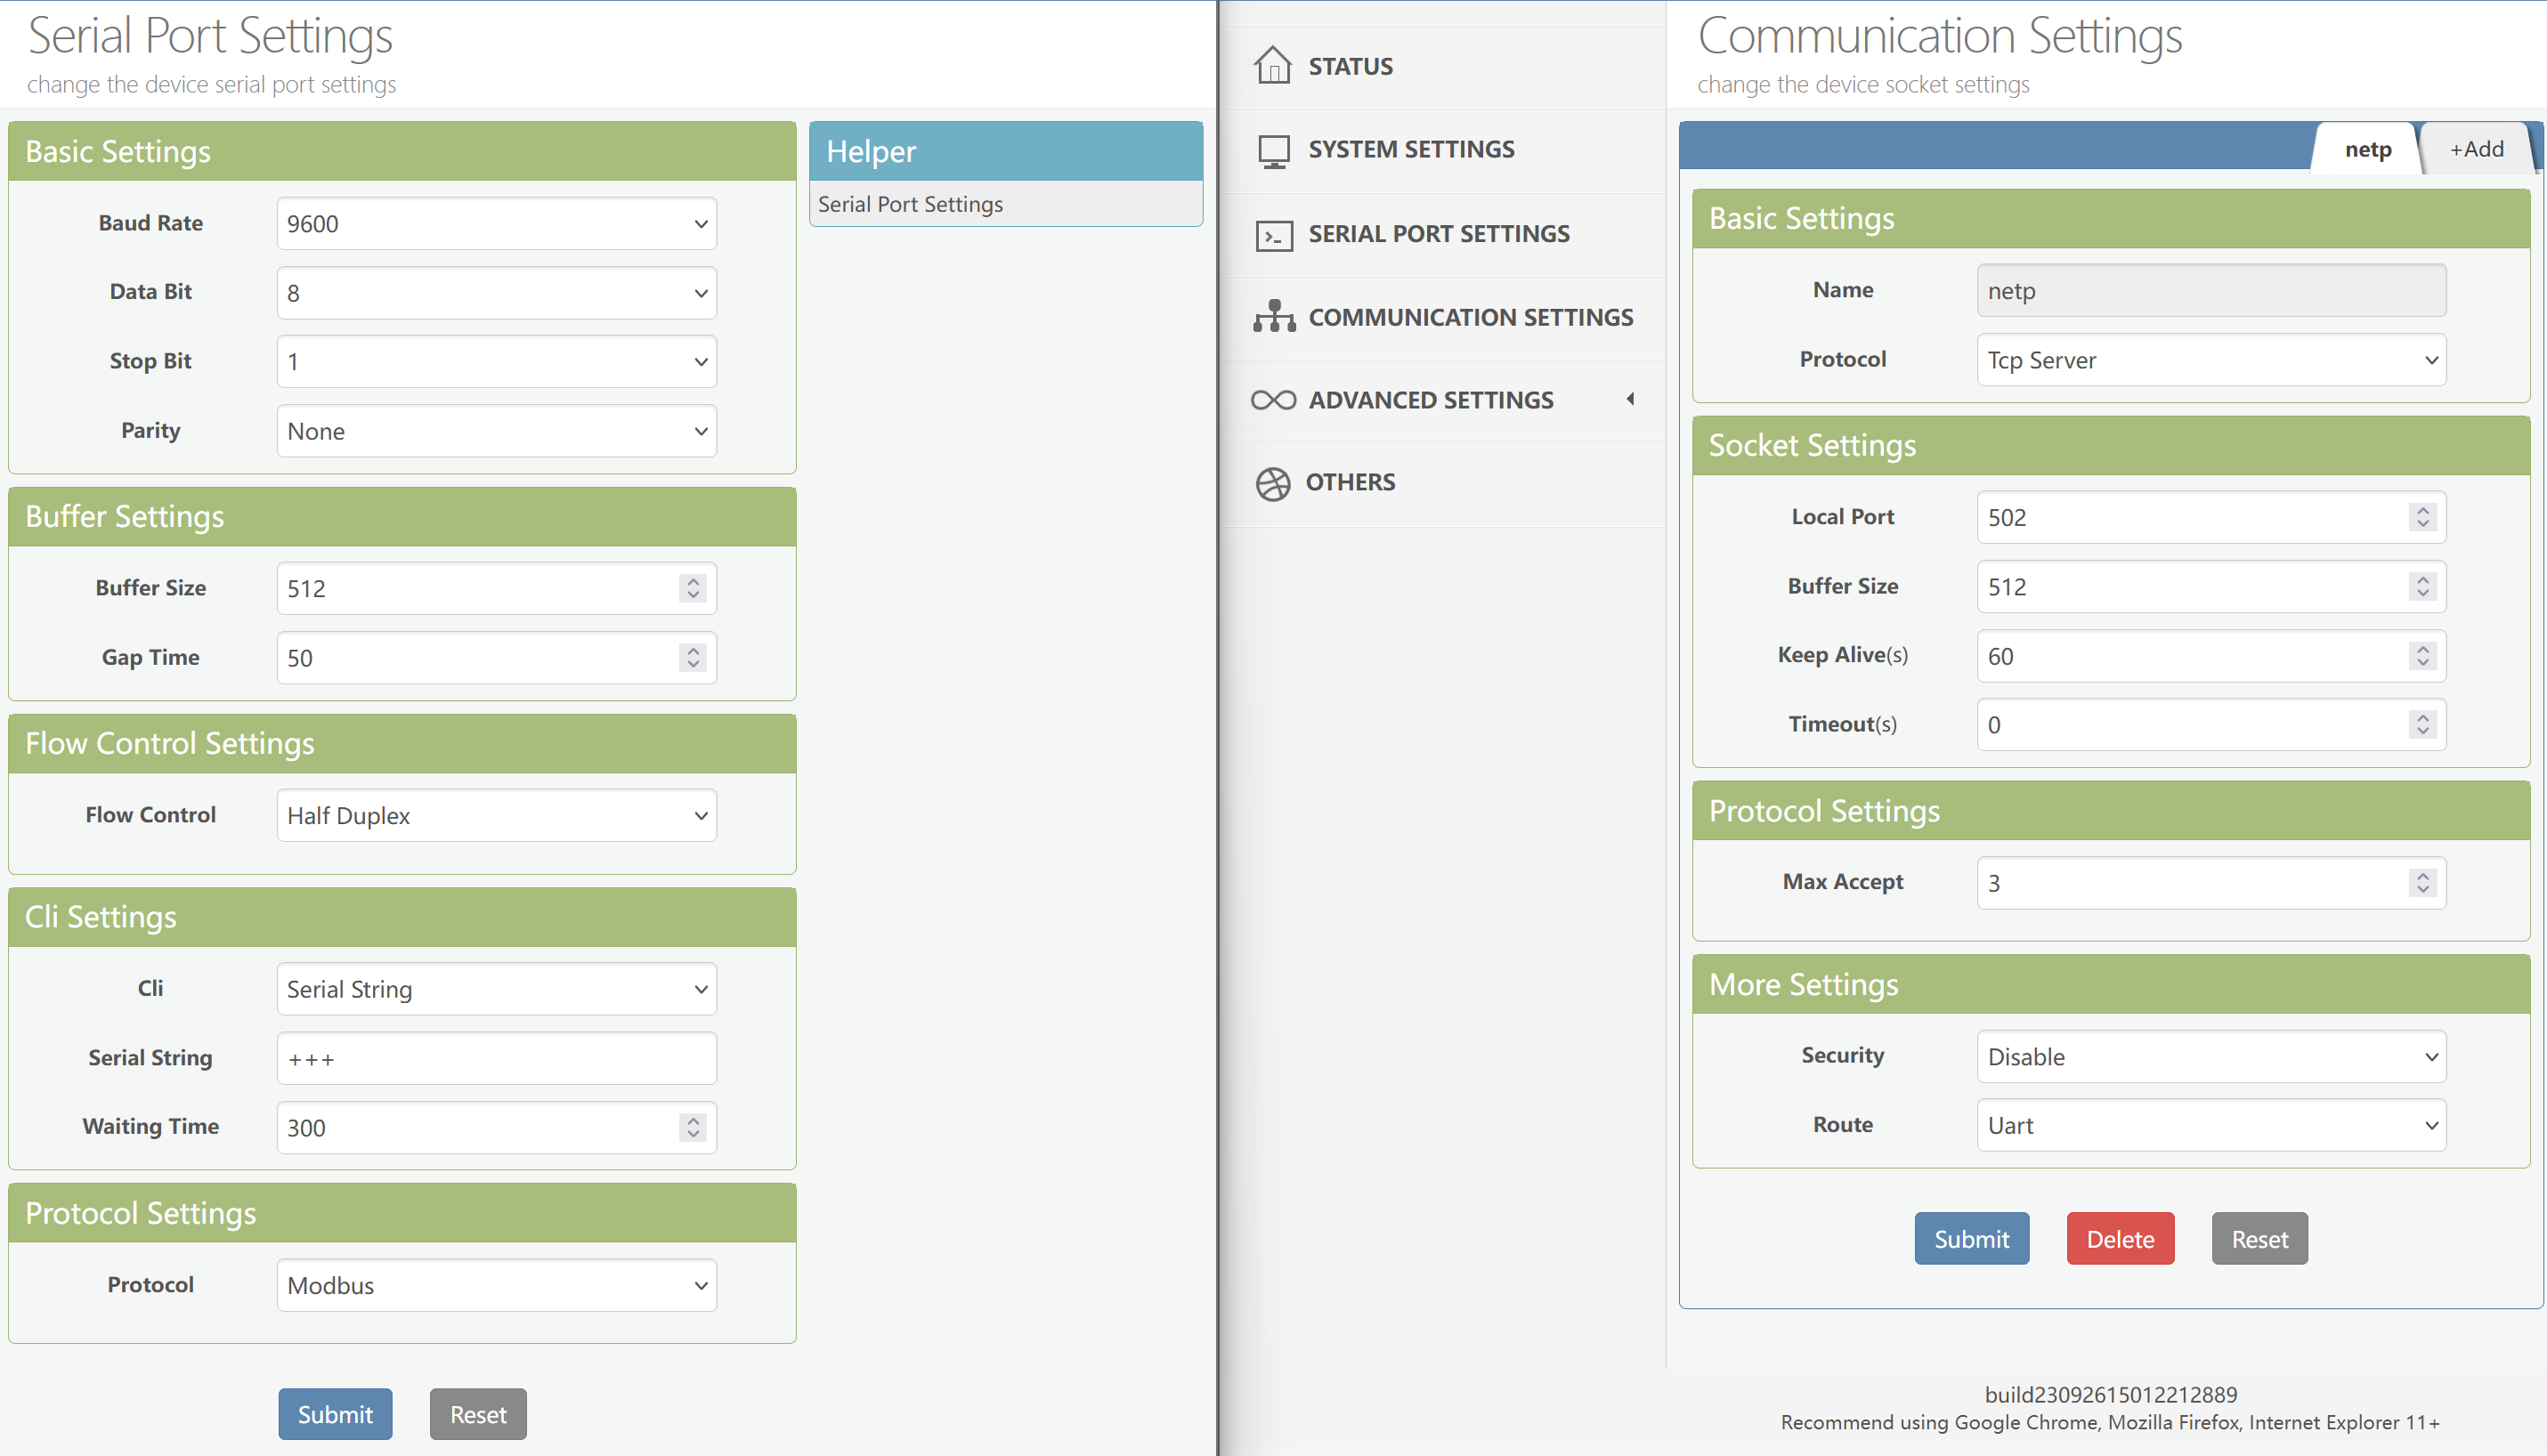Viewport: 2547px width, 1456px height.
Task: Click the red Delete button
Action: pos(2119,1238)
